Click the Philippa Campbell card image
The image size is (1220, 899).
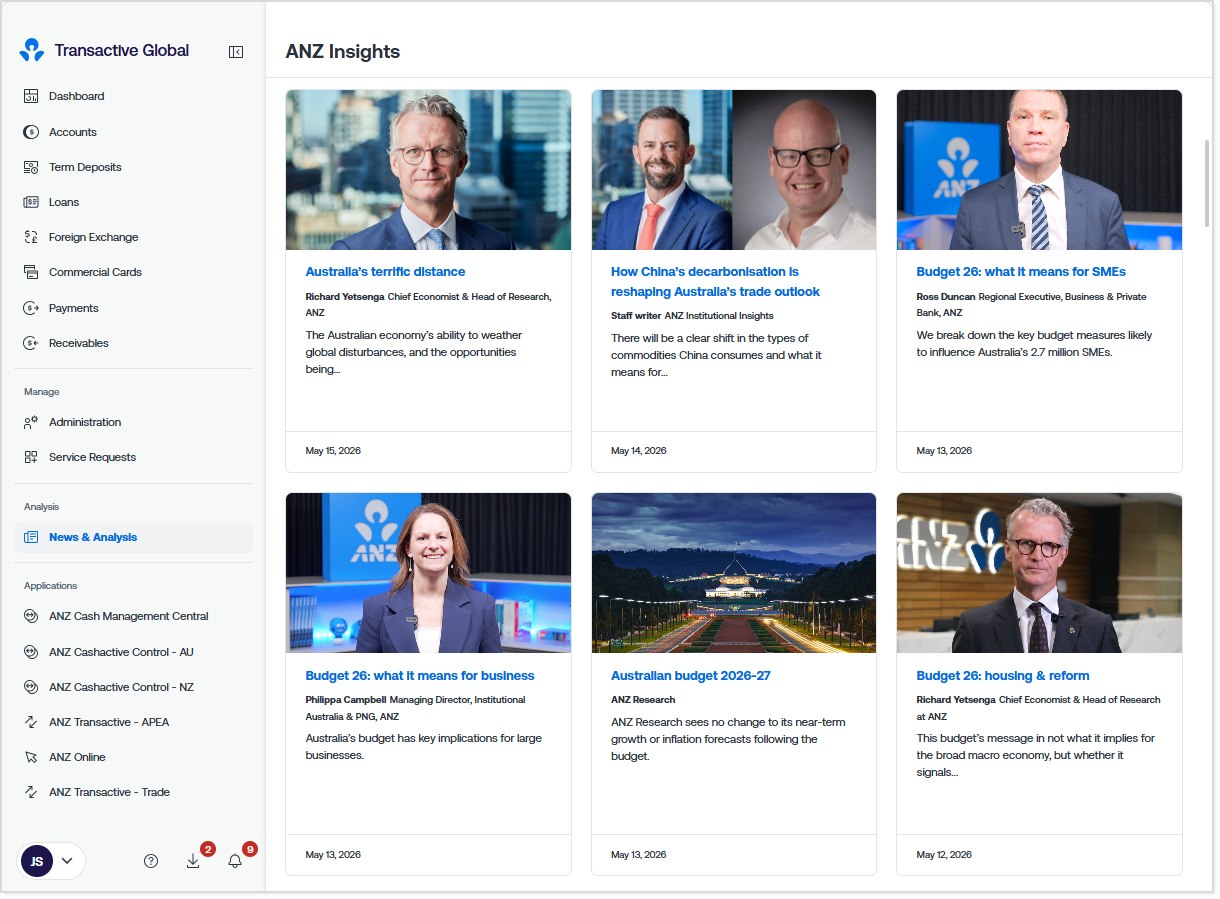[x=428, y=573]
